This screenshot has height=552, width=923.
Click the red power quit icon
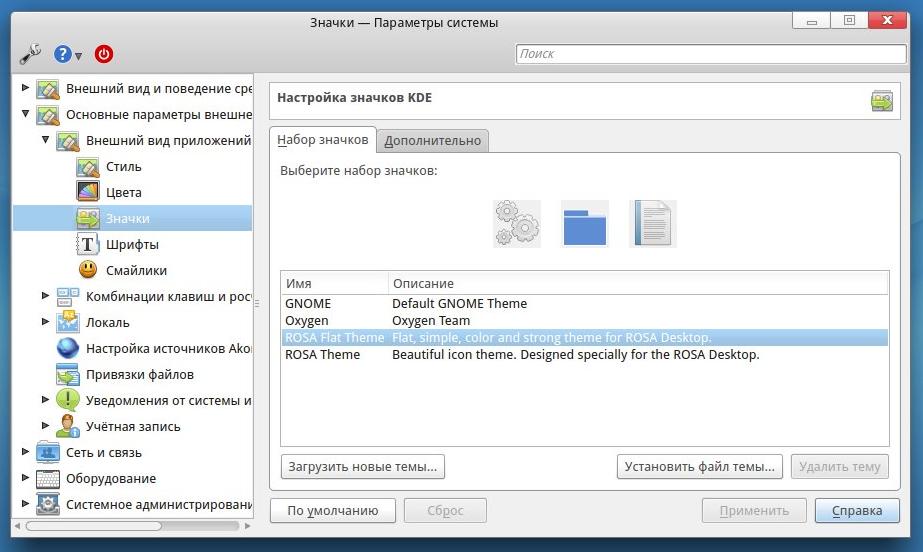click(104, 54)
